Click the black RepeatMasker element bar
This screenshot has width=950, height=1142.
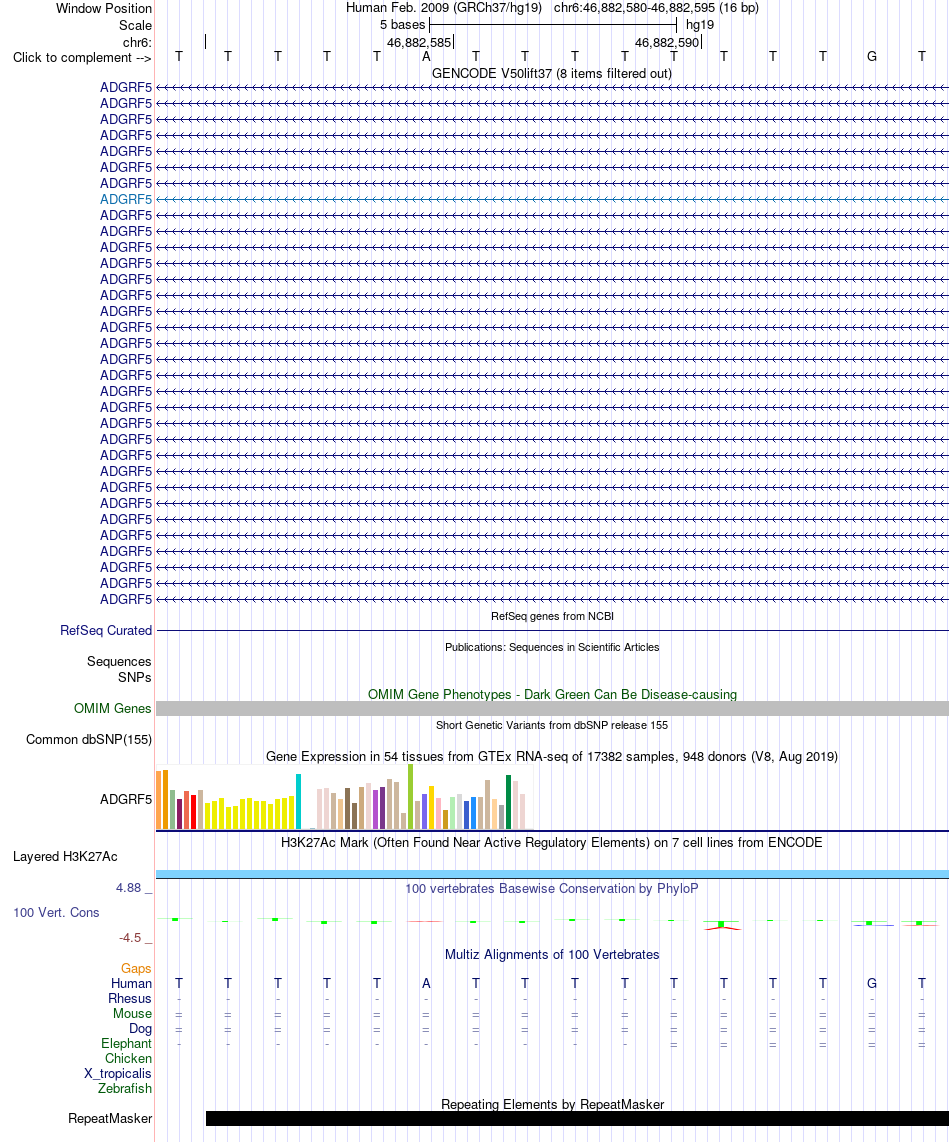click(577, 1119)
